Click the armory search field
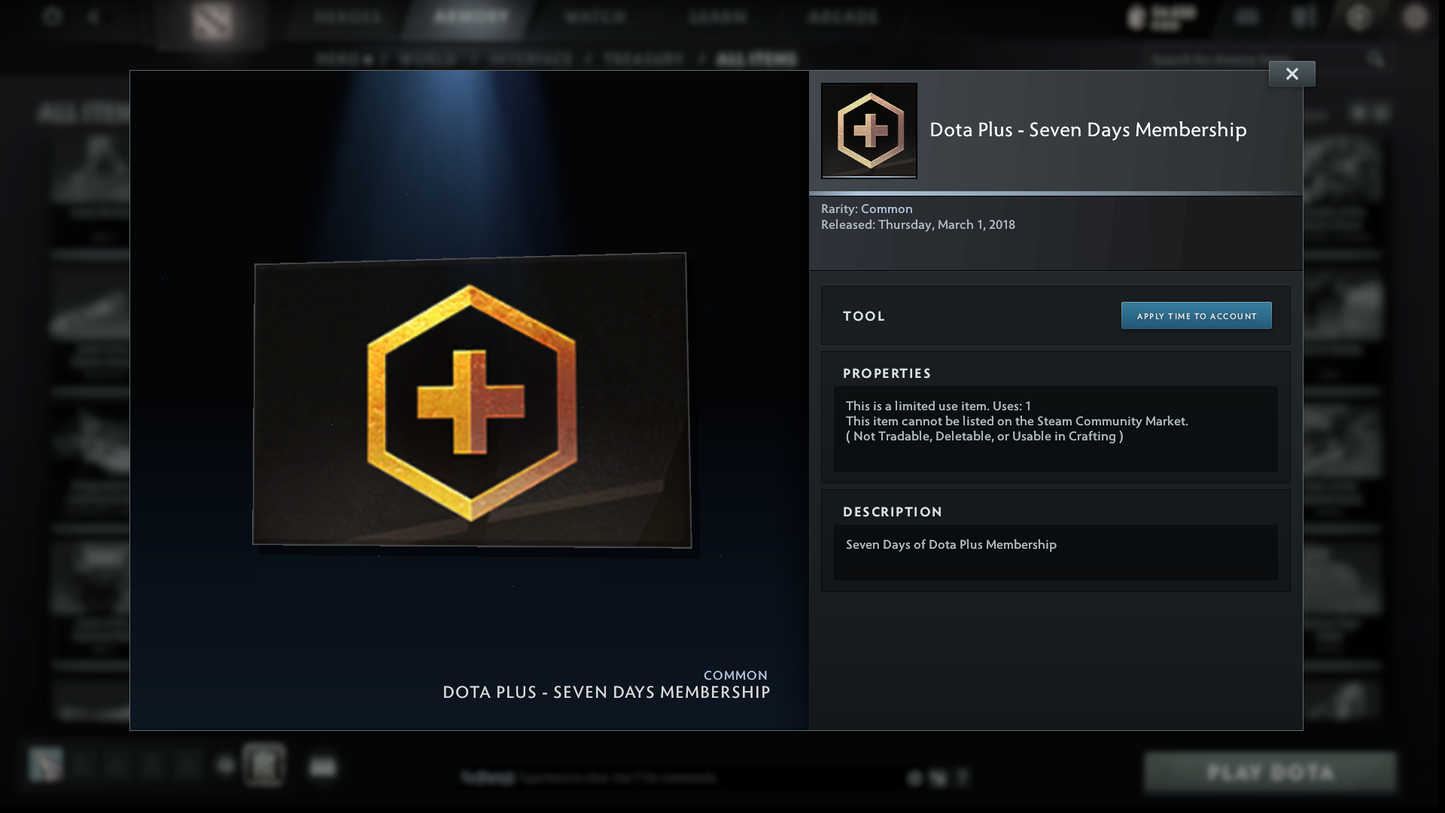 (1268, 60)
